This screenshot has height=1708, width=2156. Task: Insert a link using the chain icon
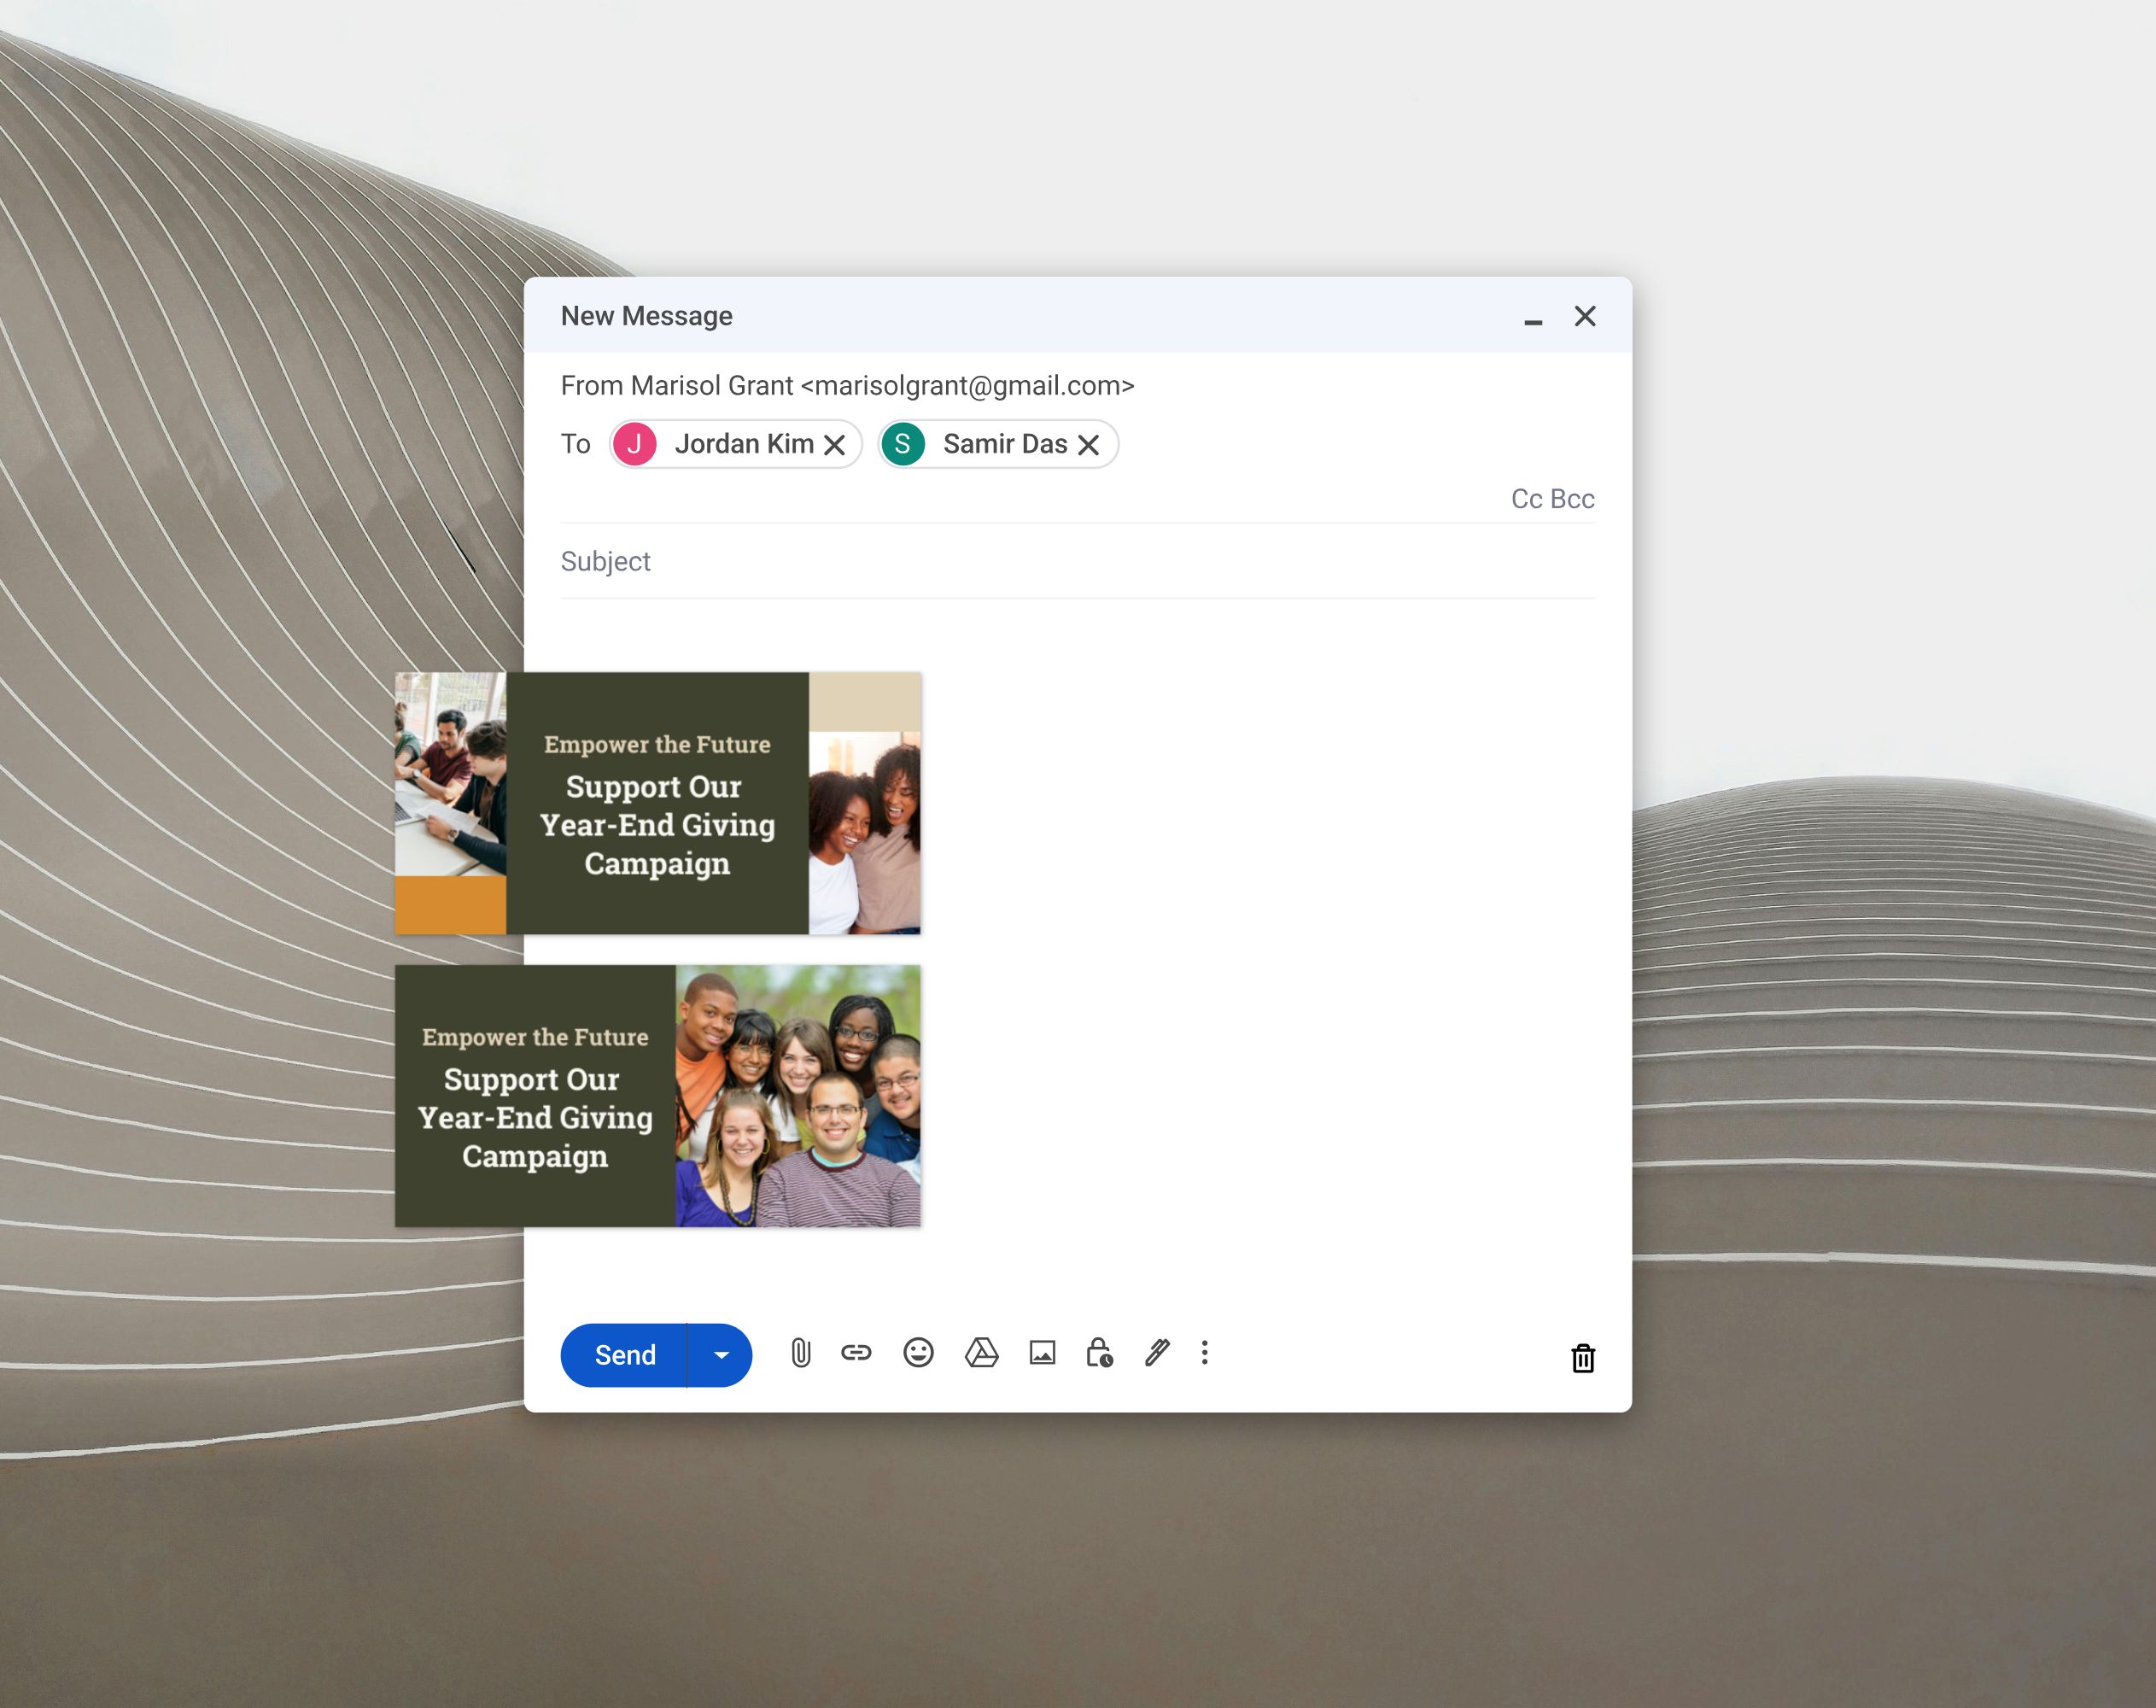(856, 1354)
